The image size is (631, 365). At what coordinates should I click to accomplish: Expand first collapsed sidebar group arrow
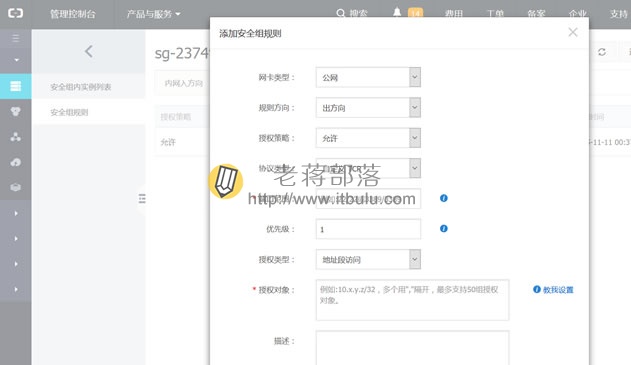coord(16,213)
